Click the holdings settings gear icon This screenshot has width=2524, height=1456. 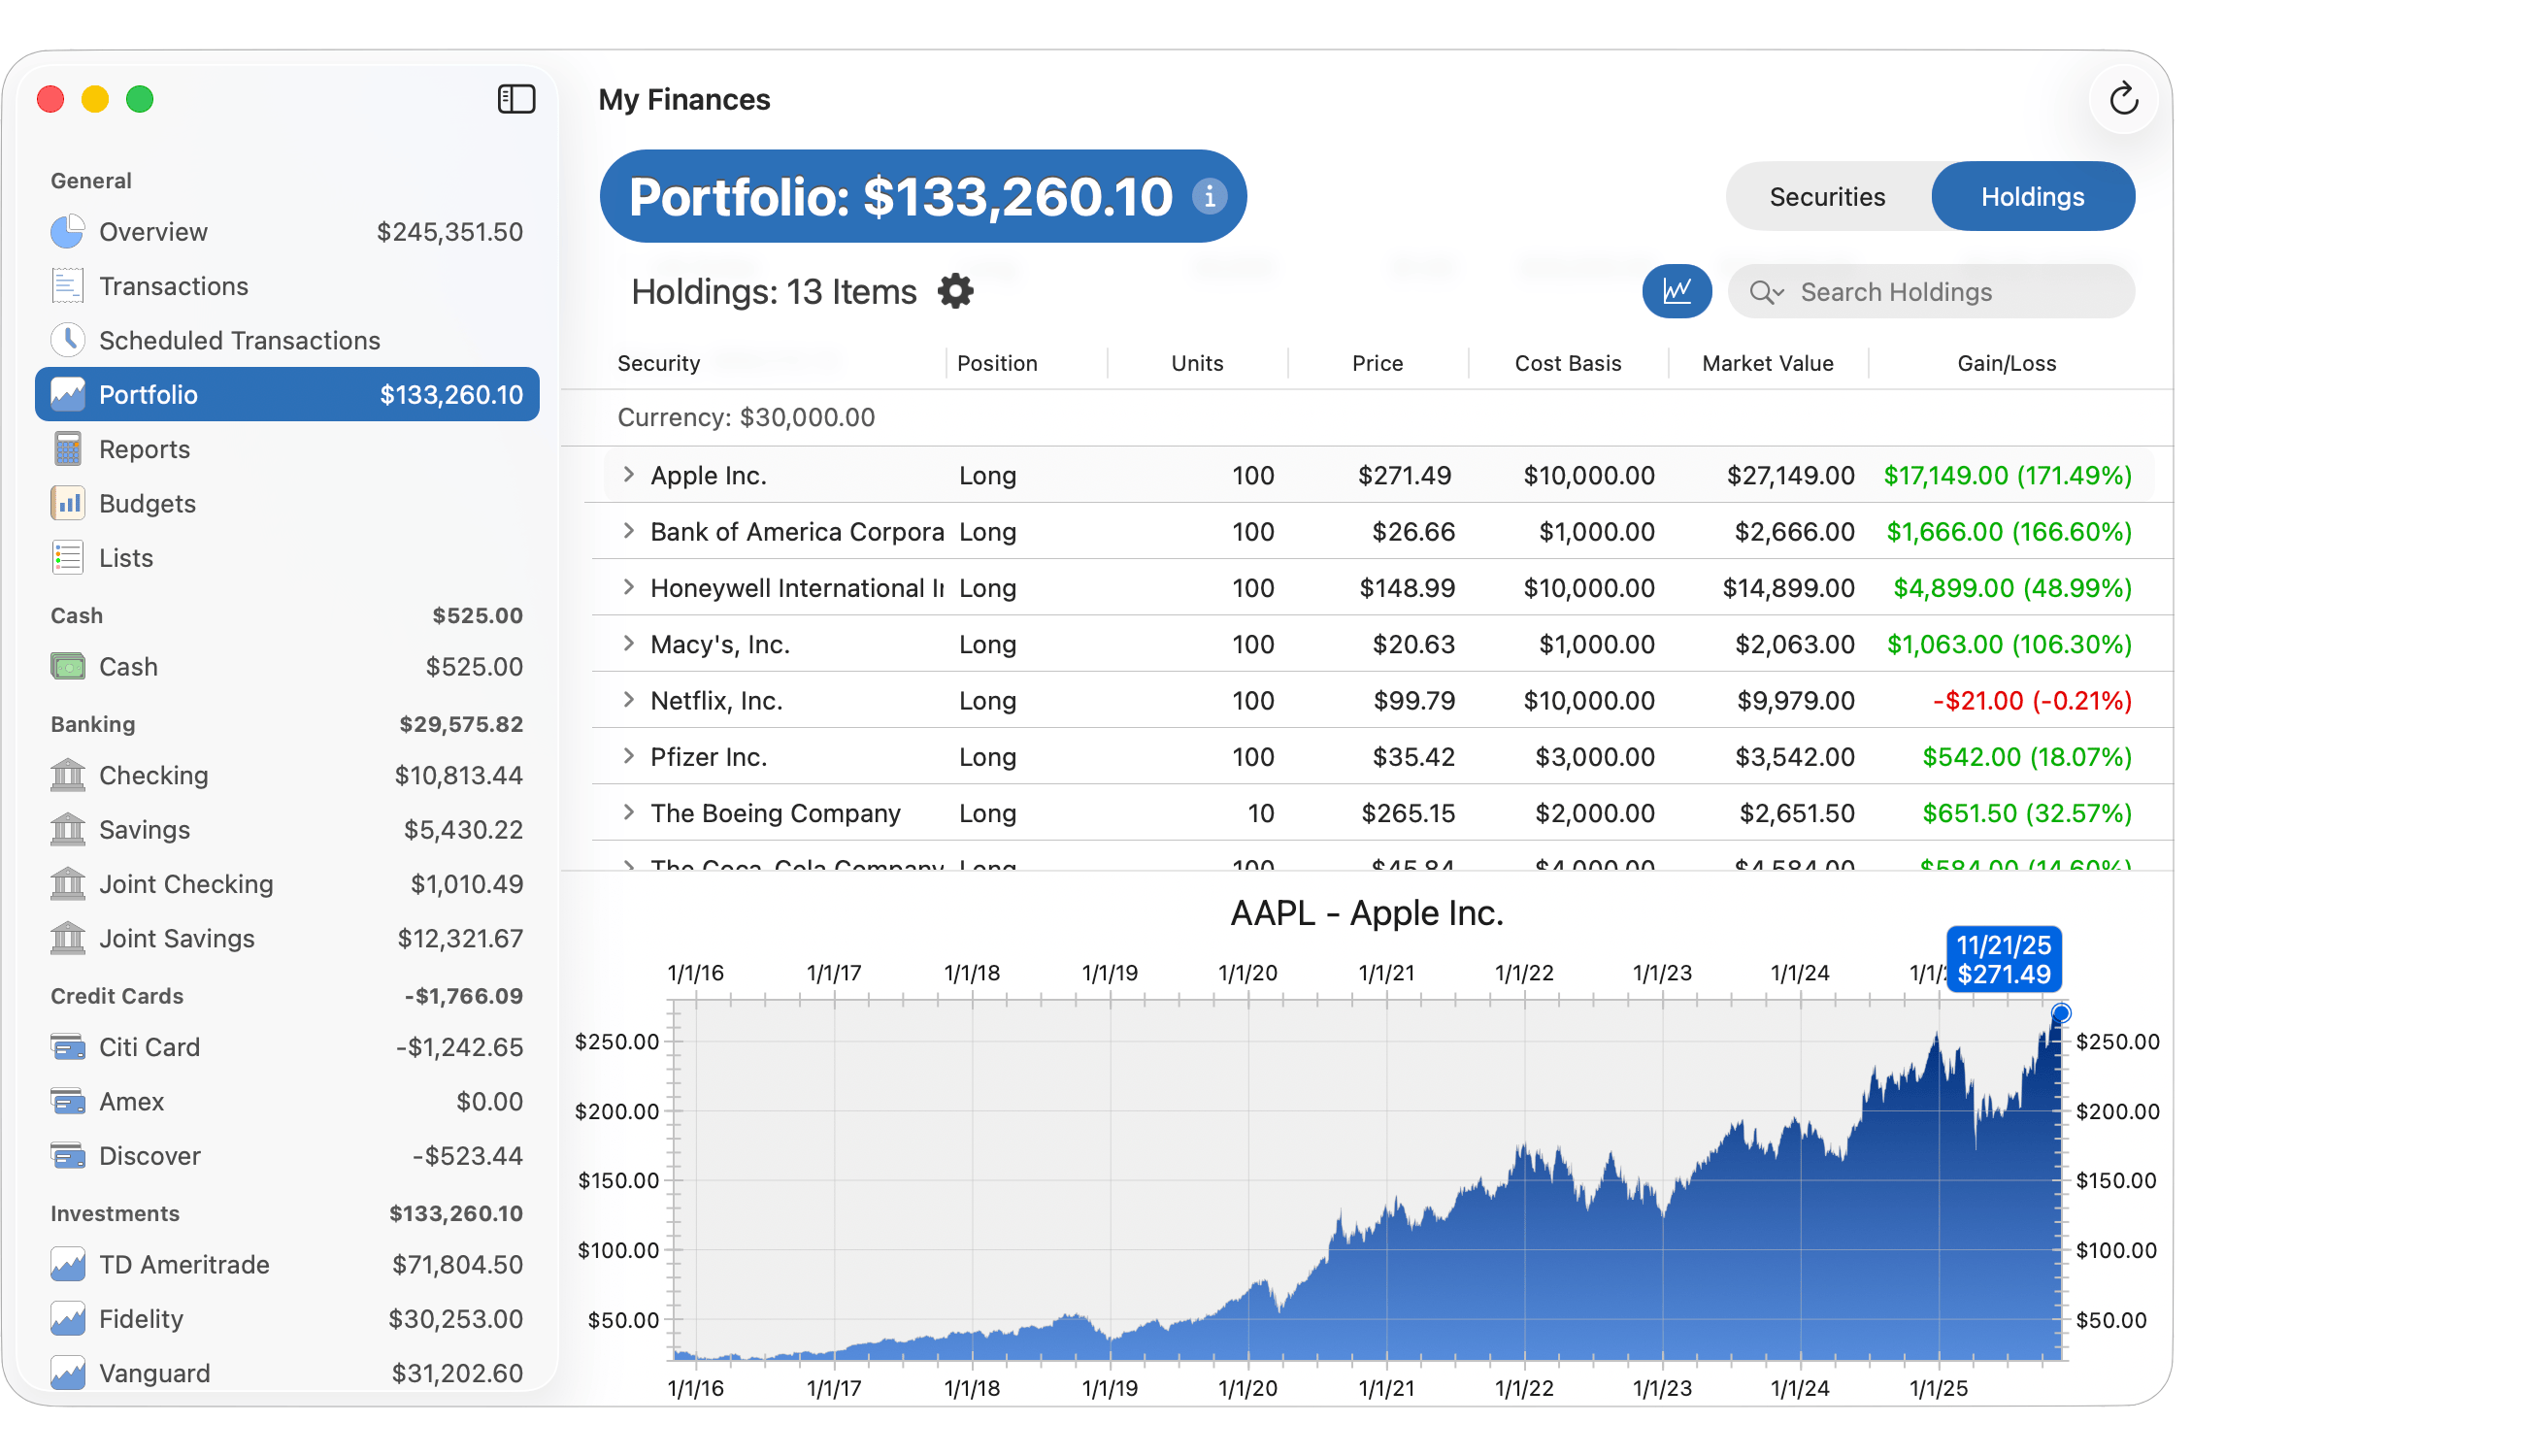pos(955,291)
